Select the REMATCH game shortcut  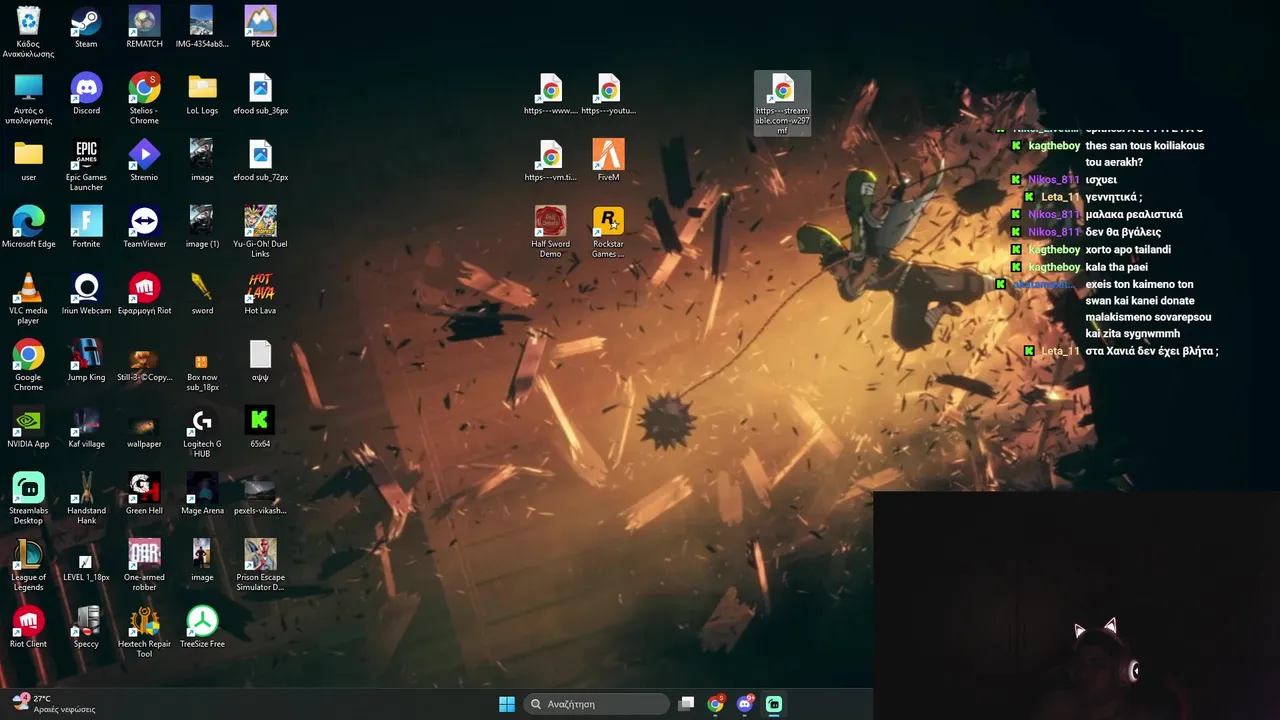click(144, 28)
